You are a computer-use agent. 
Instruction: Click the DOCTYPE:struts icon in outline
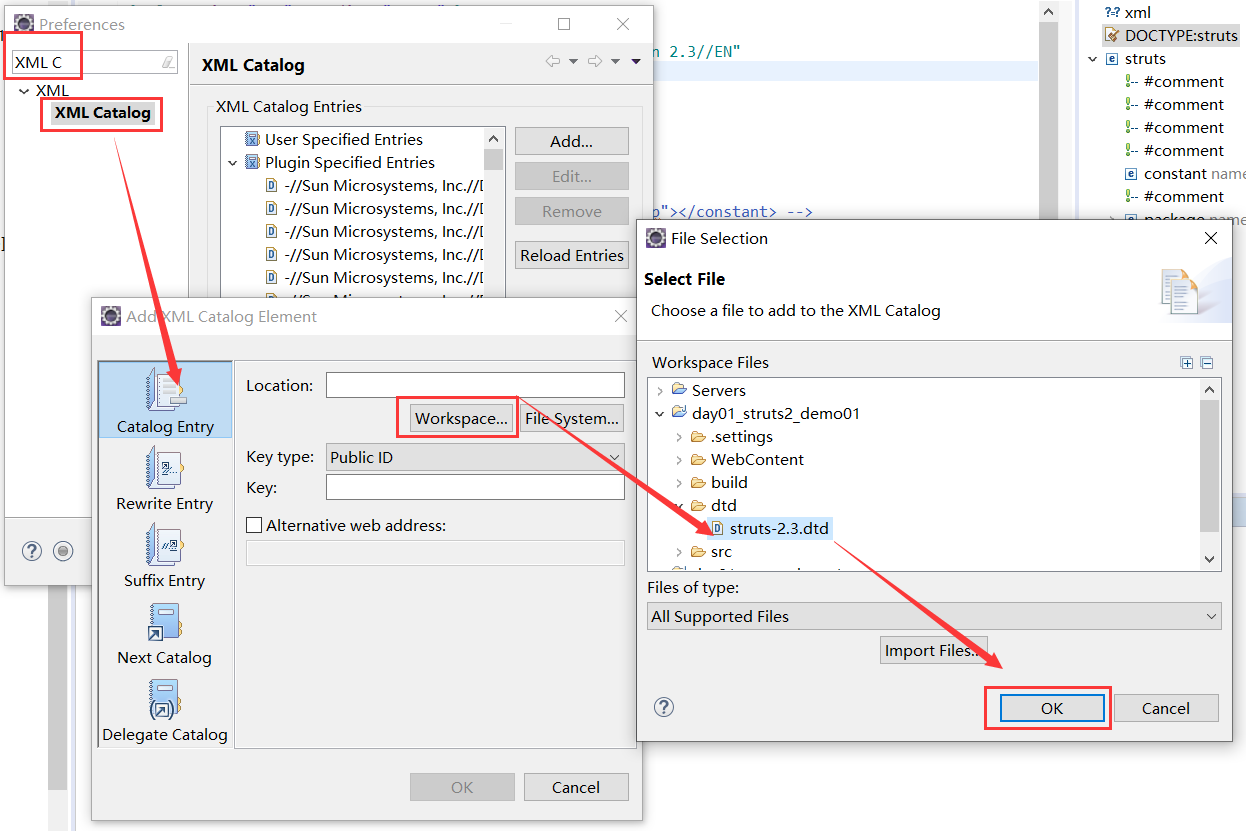(x=1112, y=35)
